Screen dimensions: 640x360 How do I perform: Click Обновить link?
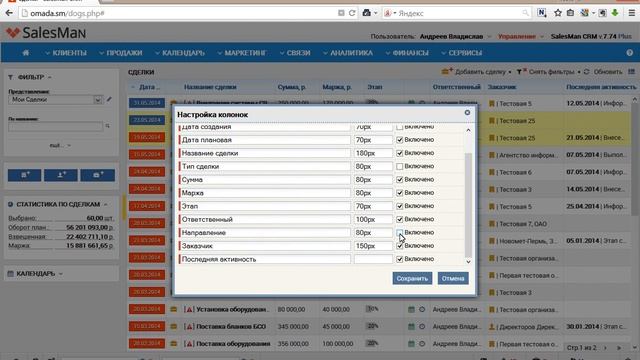coord(608,71)
